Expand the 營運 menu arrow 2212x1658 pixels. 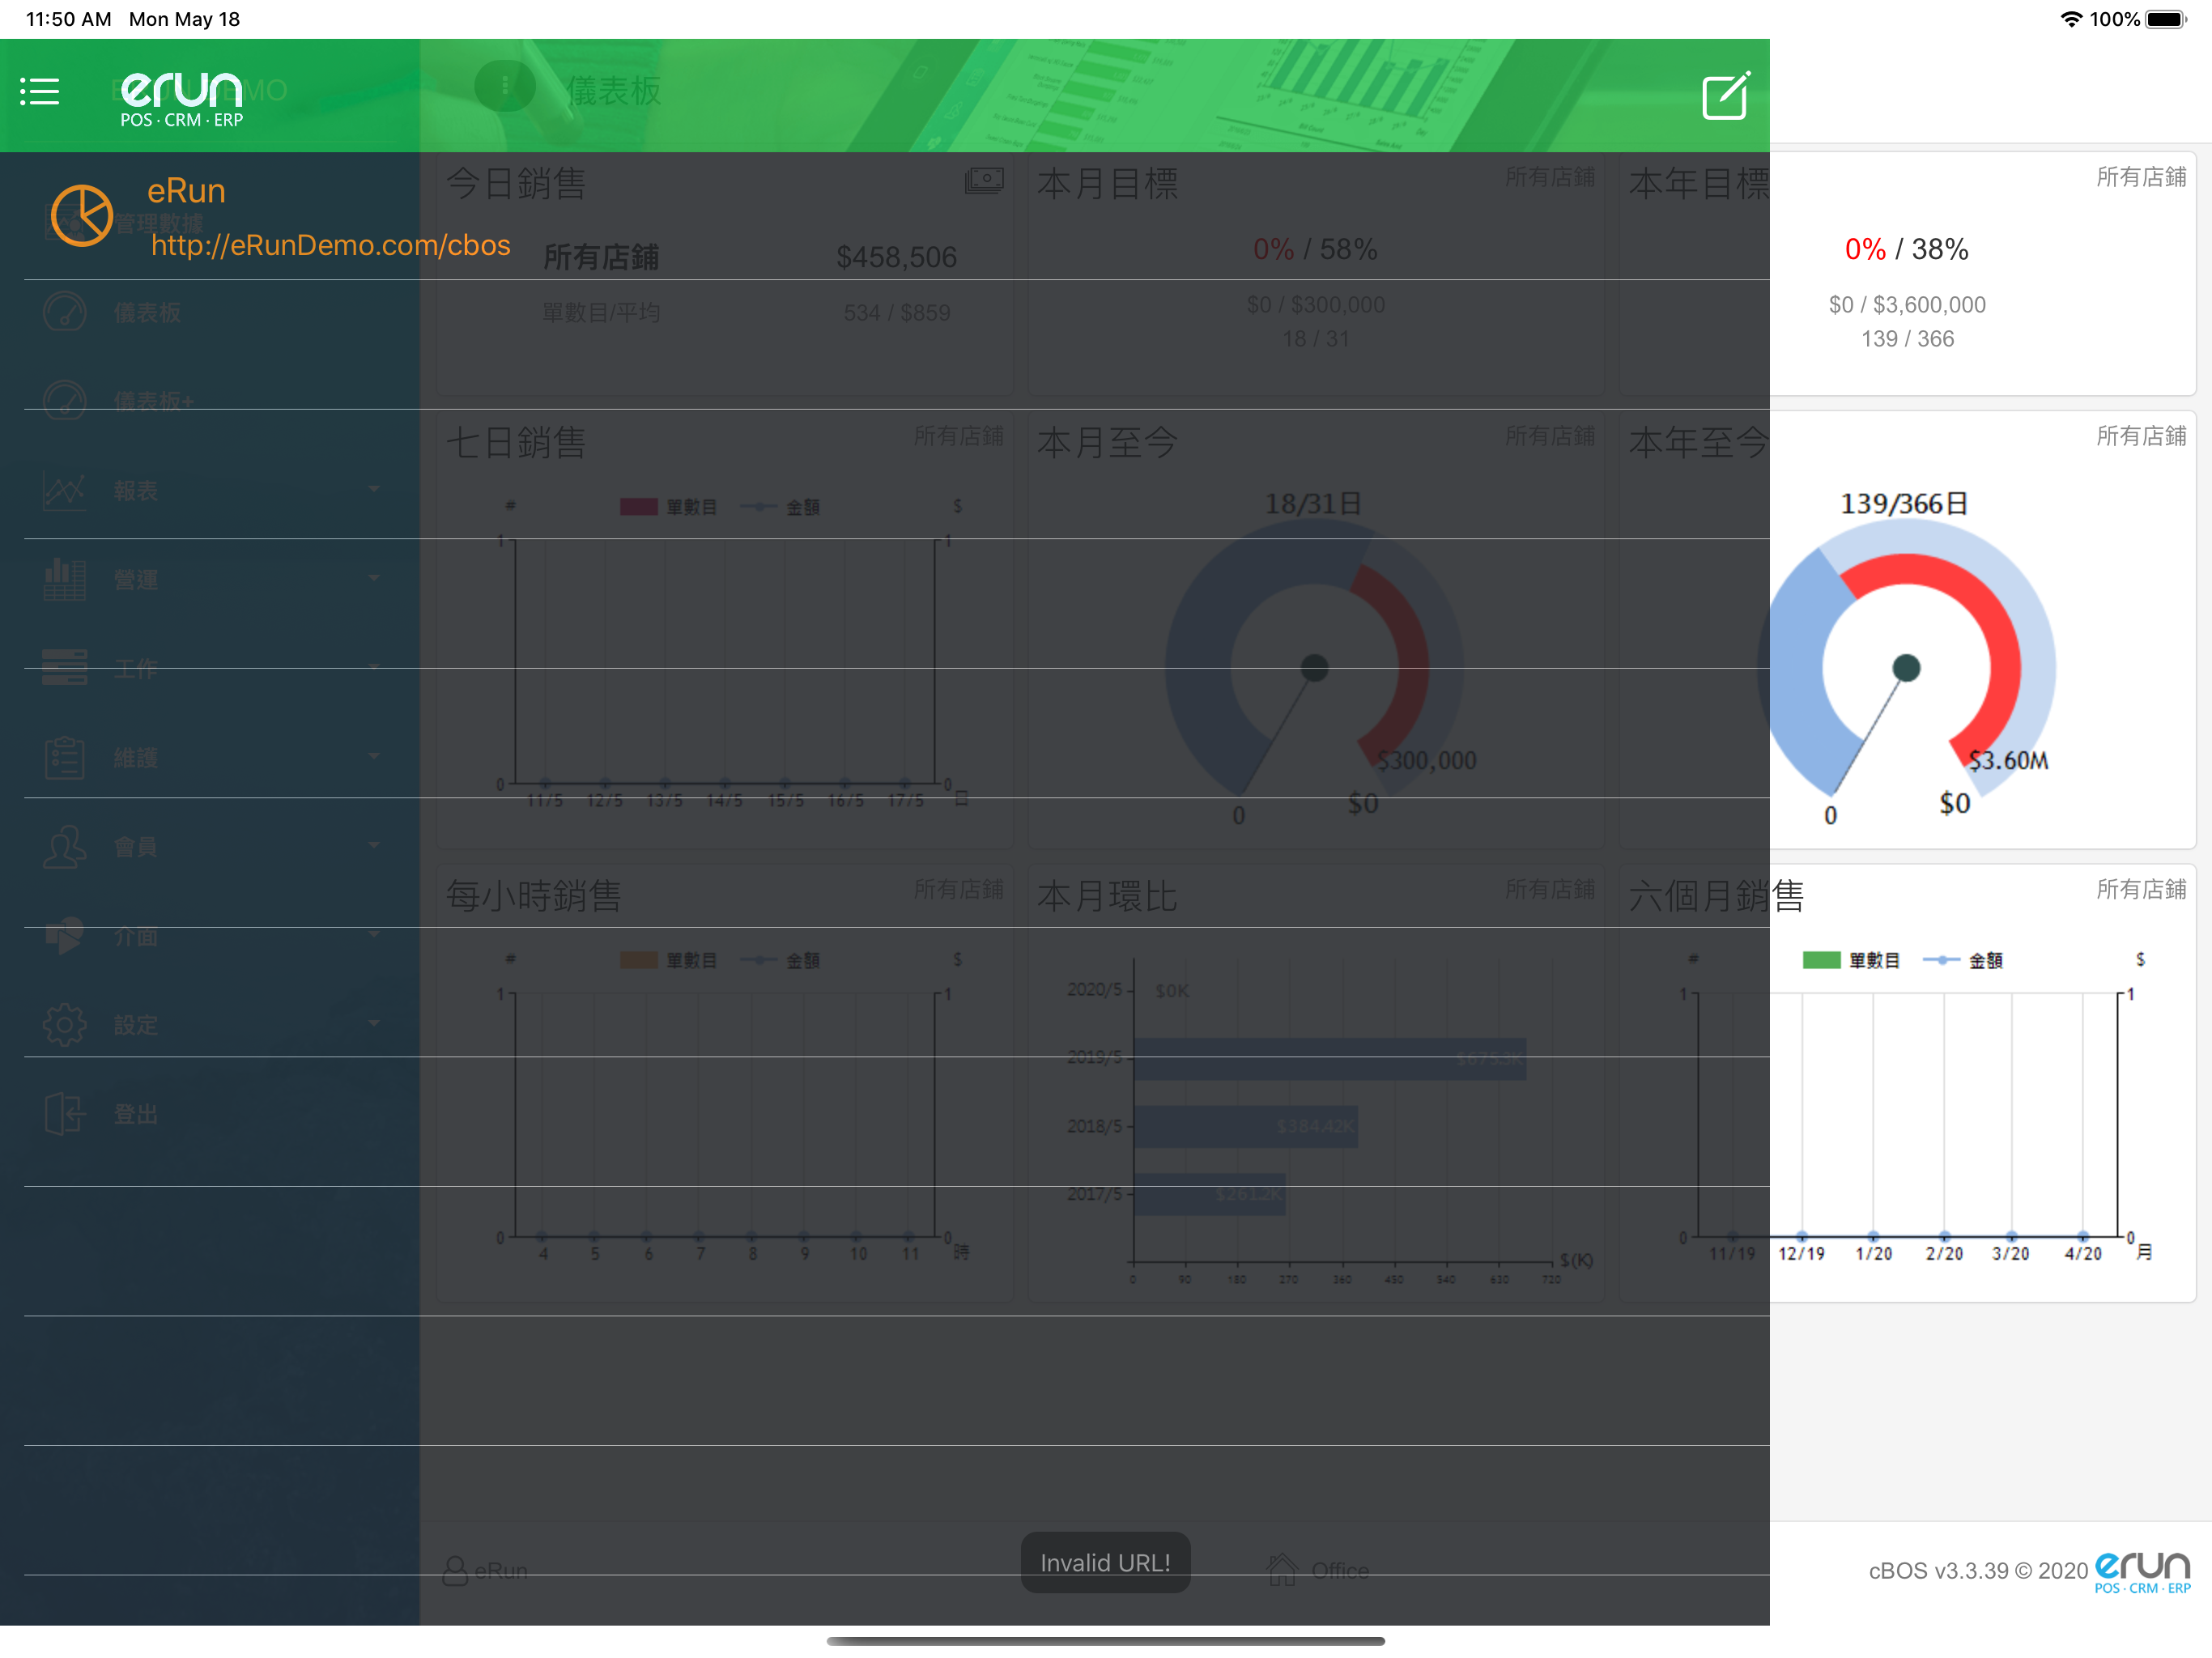(x=374, y=578)
